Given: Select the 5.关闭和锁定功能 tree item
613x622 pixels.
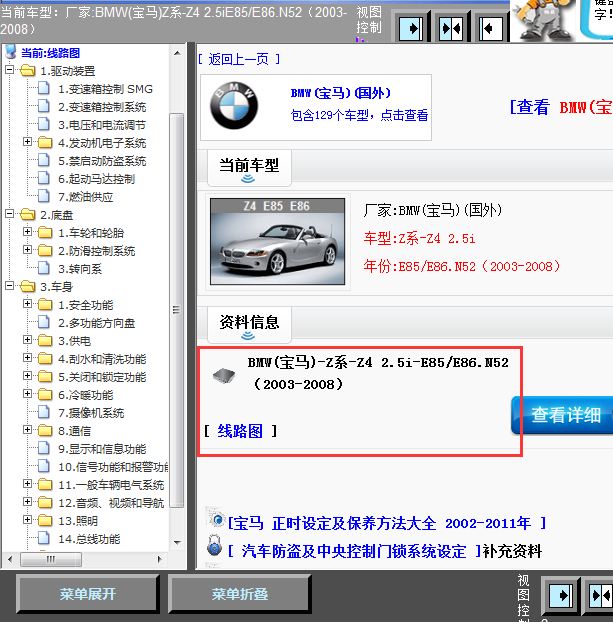Looking at the screenshot, I should point(102,377).
